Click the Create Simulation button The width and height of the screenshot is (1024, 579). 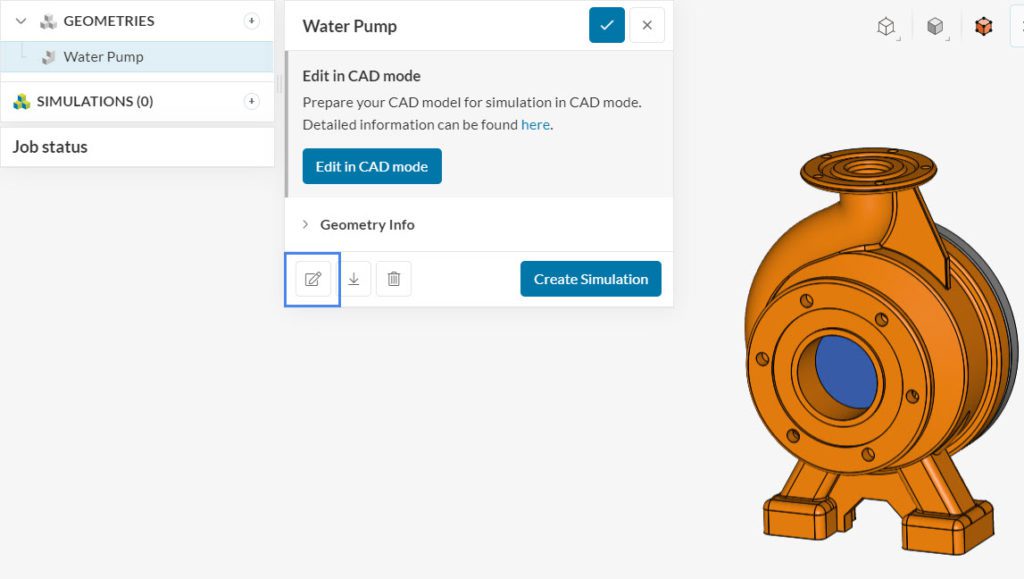pyautogui.click(x=590, y=279)
